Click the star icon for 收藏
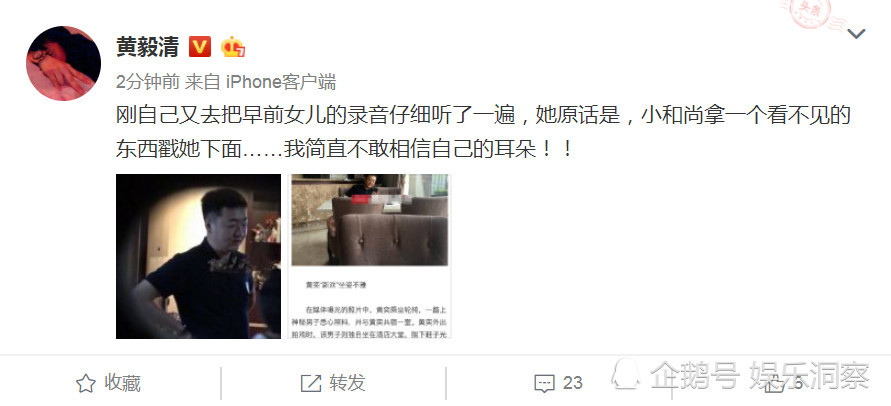The height and width of the screenshot is (406, 891). click(85, 384)
